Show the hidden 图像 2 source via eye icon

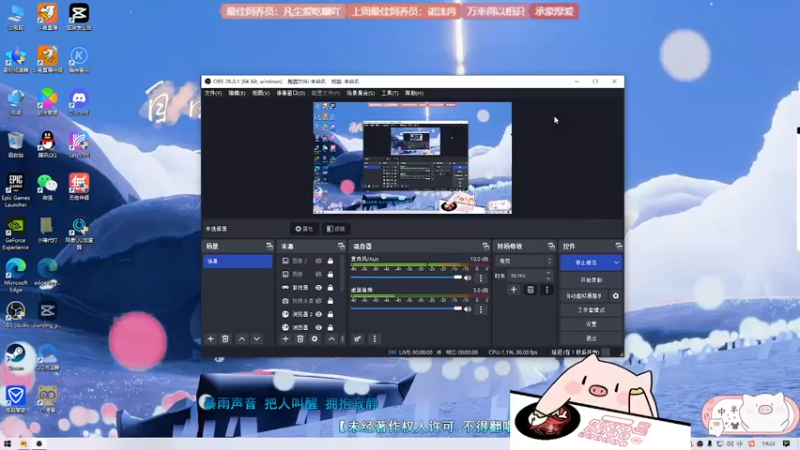[318, 261]
